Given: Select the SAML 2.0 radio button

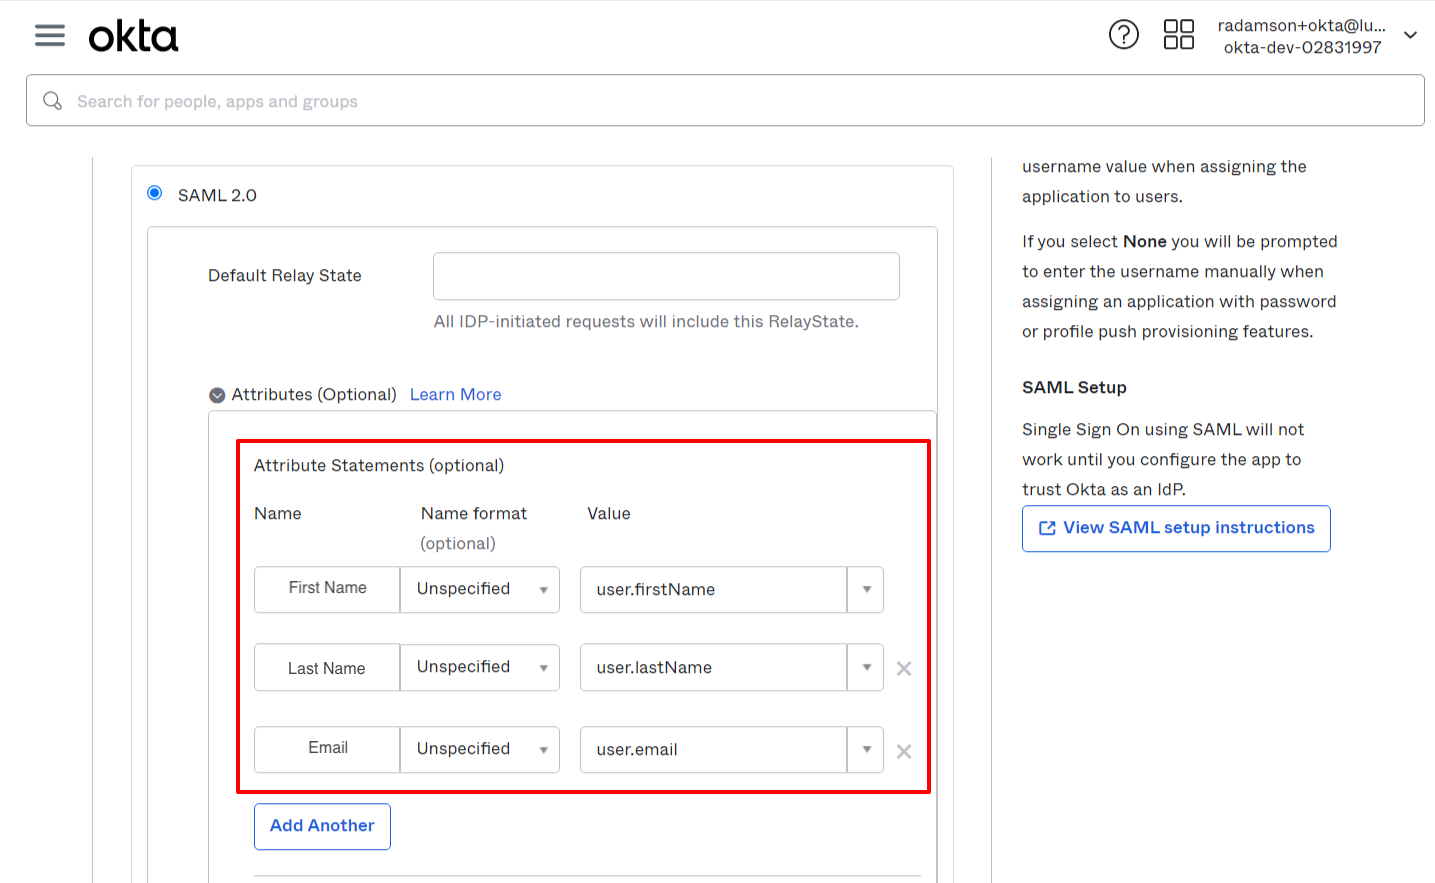Looking at the screenshot, I should (154, 192).
